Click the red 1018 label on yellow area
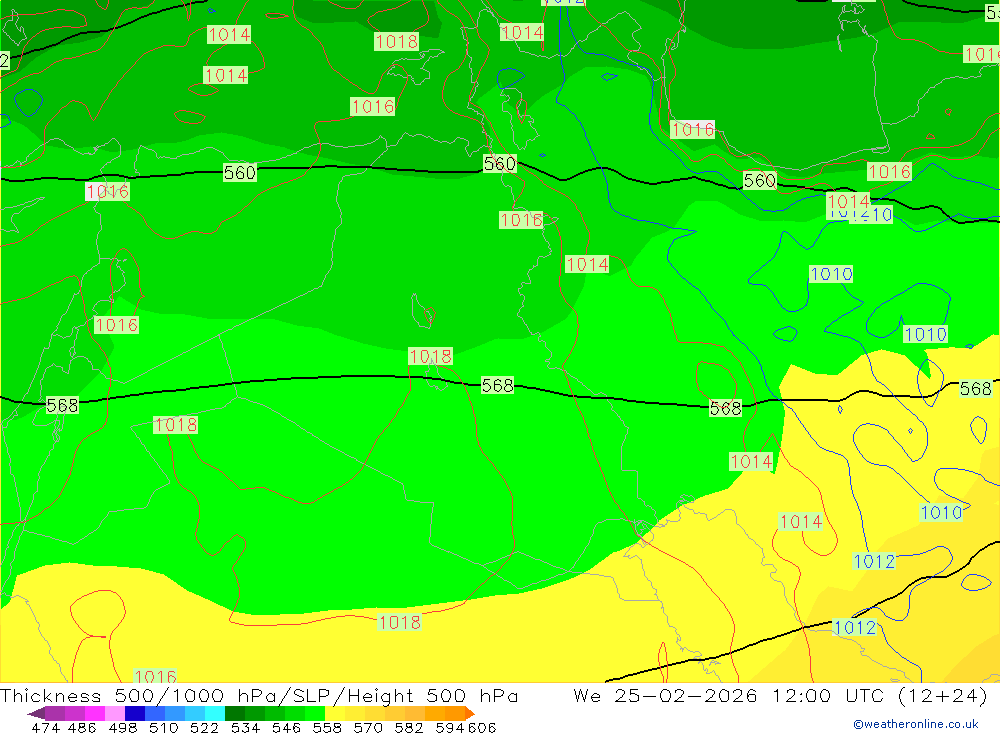This screenshot has width=1000, height=733. pyautogui.click(x=399, y=622)
